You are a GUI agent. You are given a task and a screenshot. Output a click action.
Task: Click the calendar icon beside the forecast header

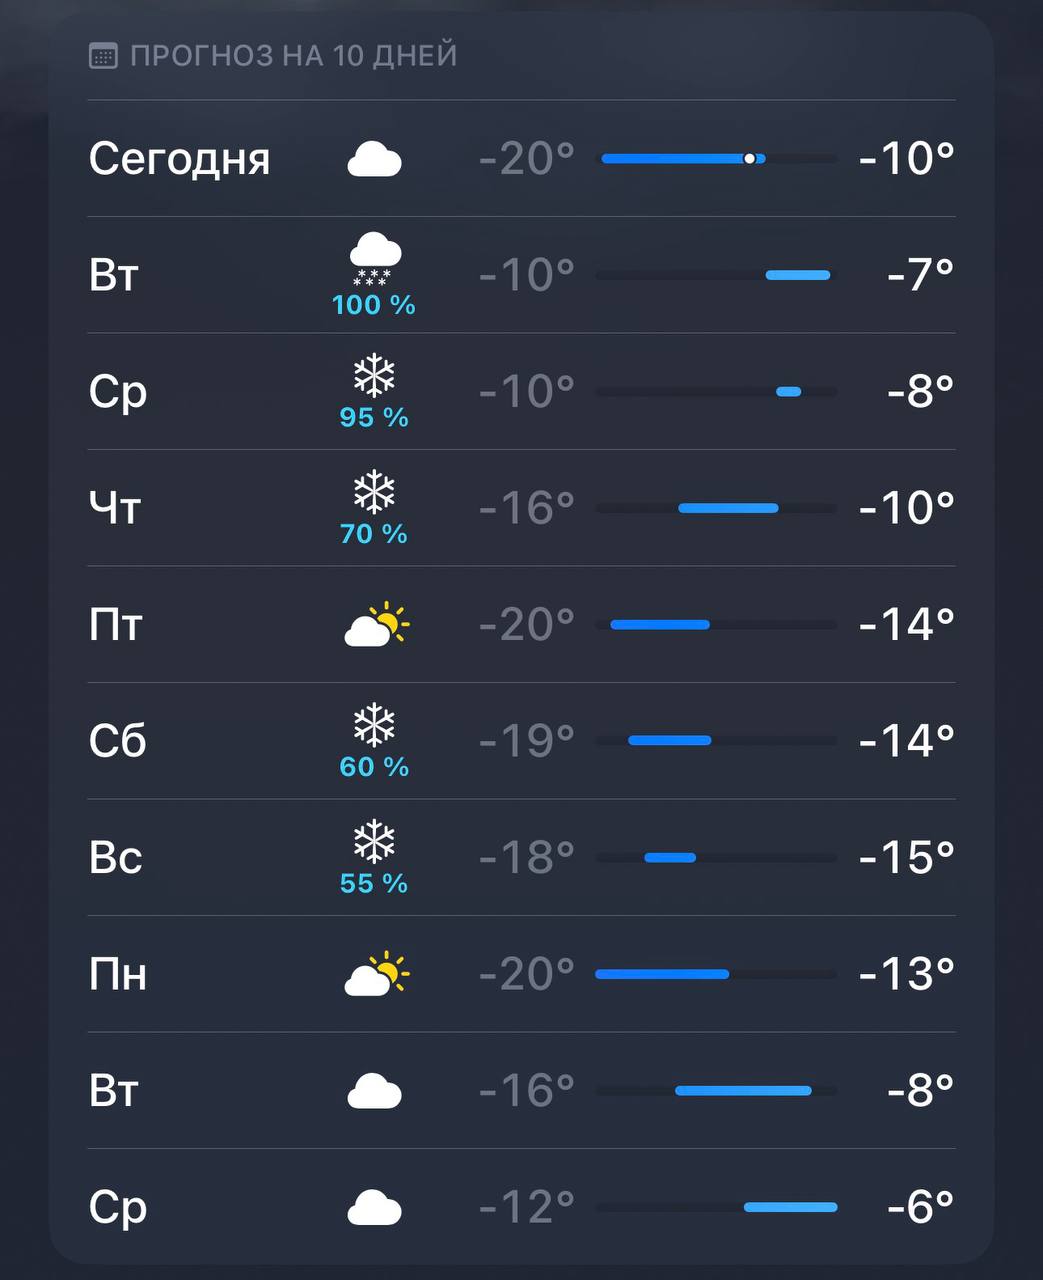click(x=102, y=56)
